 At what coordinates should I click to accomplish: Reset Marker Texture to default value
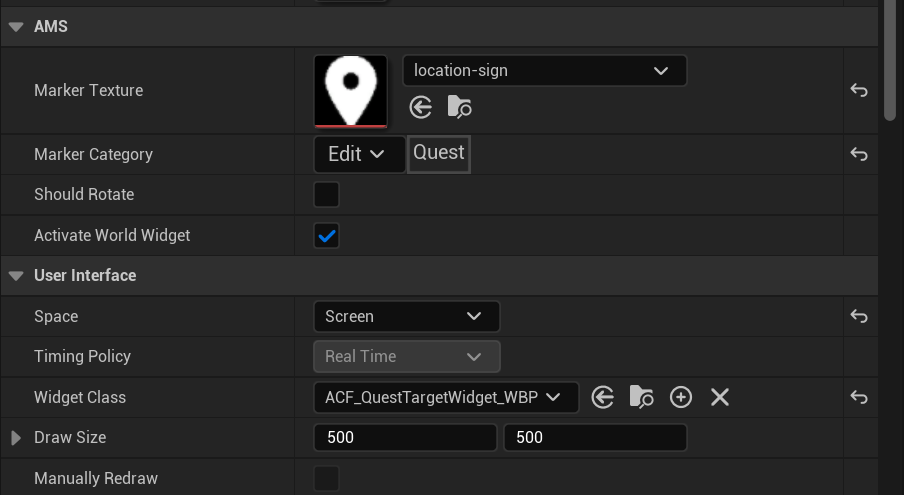(858, 90)
